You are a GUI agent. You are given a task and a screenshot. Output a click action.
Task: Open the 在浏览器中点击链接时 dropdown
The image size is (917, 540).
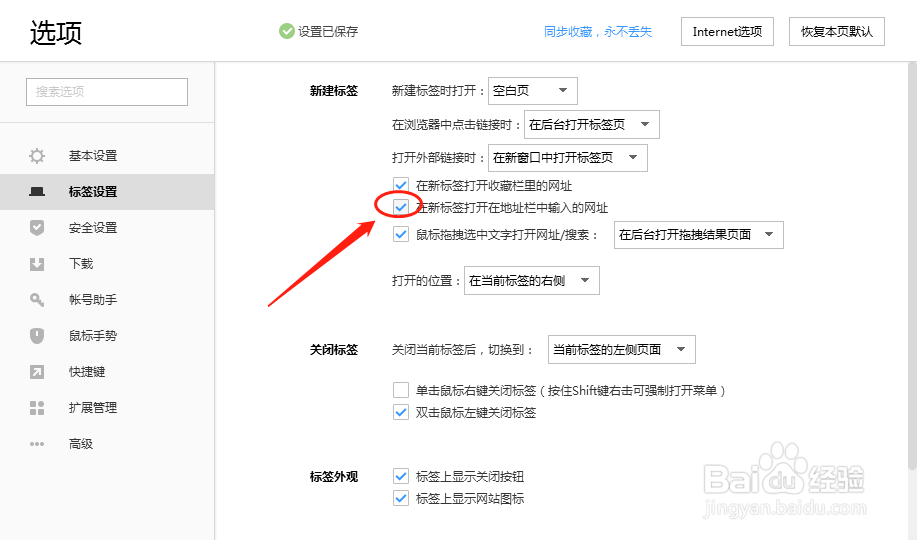coord(592,124)
